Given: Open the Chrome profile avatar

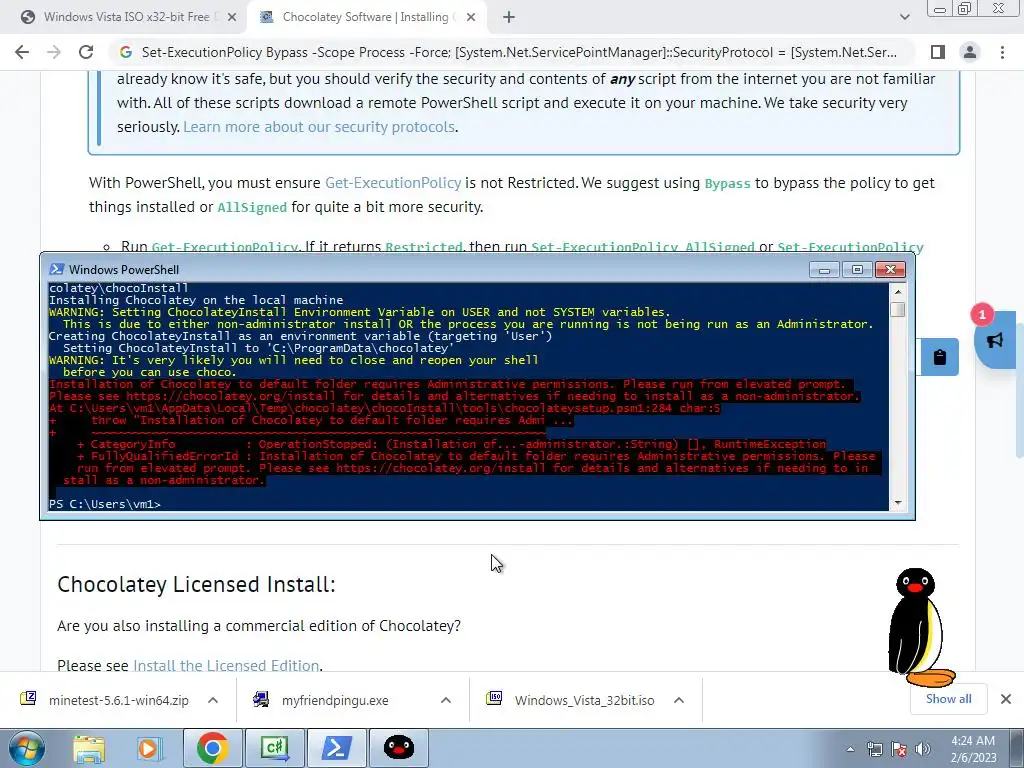Looking at the screenshot, I should [970, 52].
